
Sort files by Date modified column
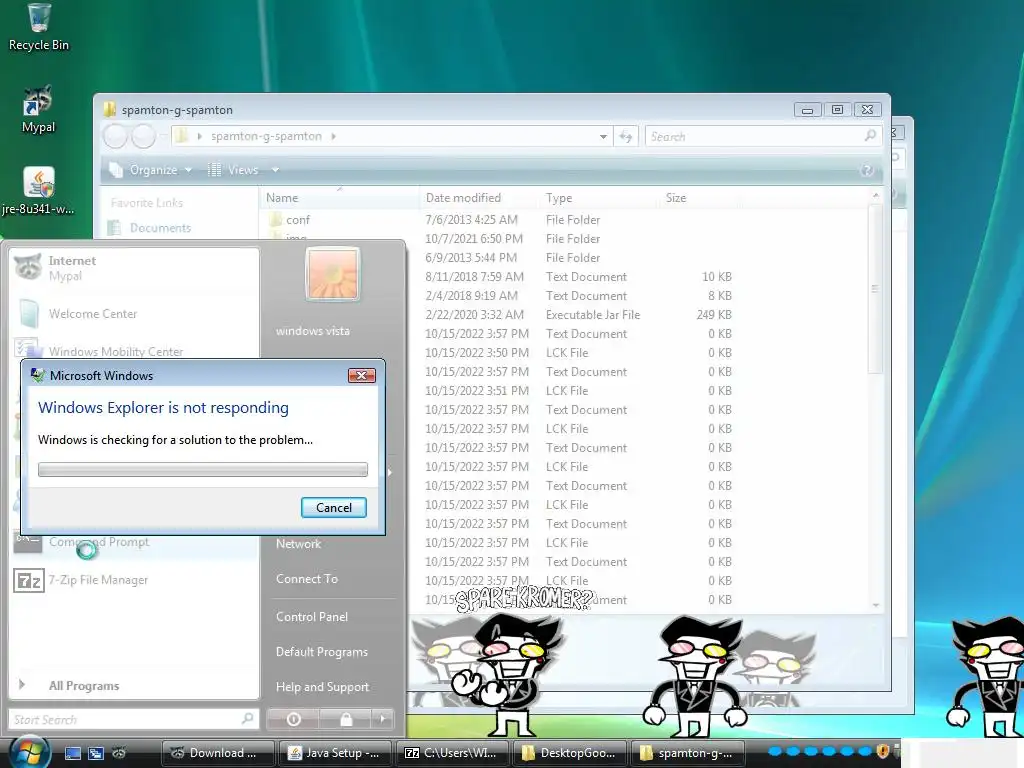pyautogui.click(x=481, y=198)
